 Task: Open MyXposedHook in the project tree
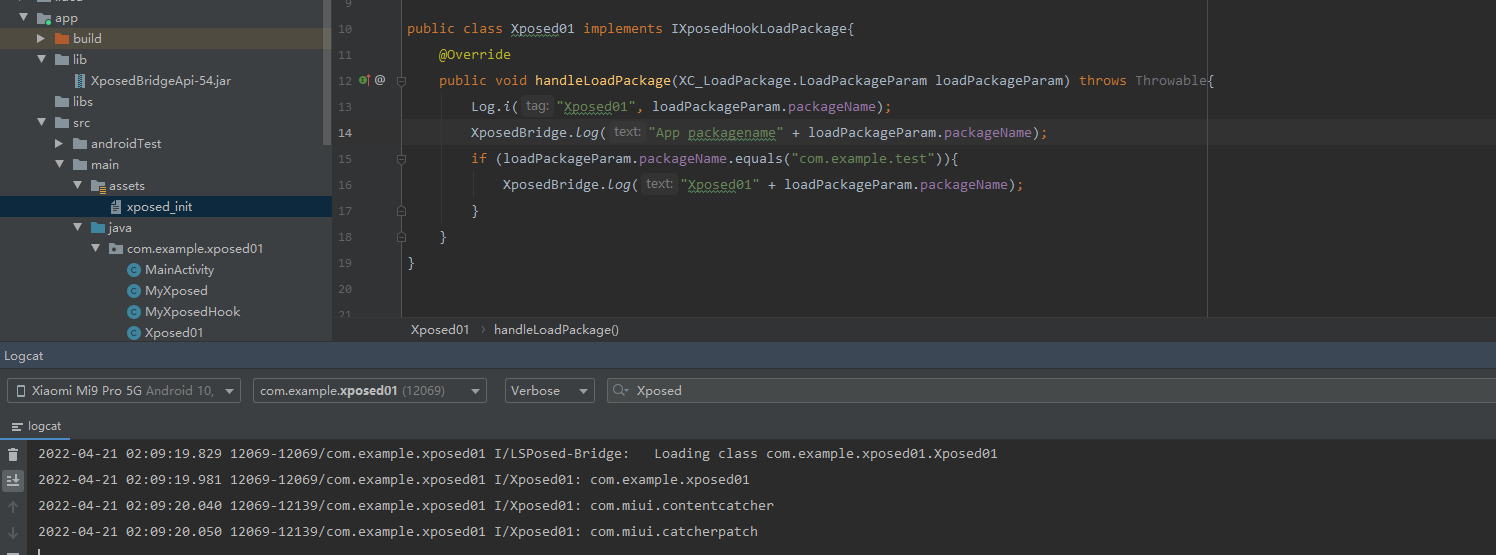(x=193, y=312)
